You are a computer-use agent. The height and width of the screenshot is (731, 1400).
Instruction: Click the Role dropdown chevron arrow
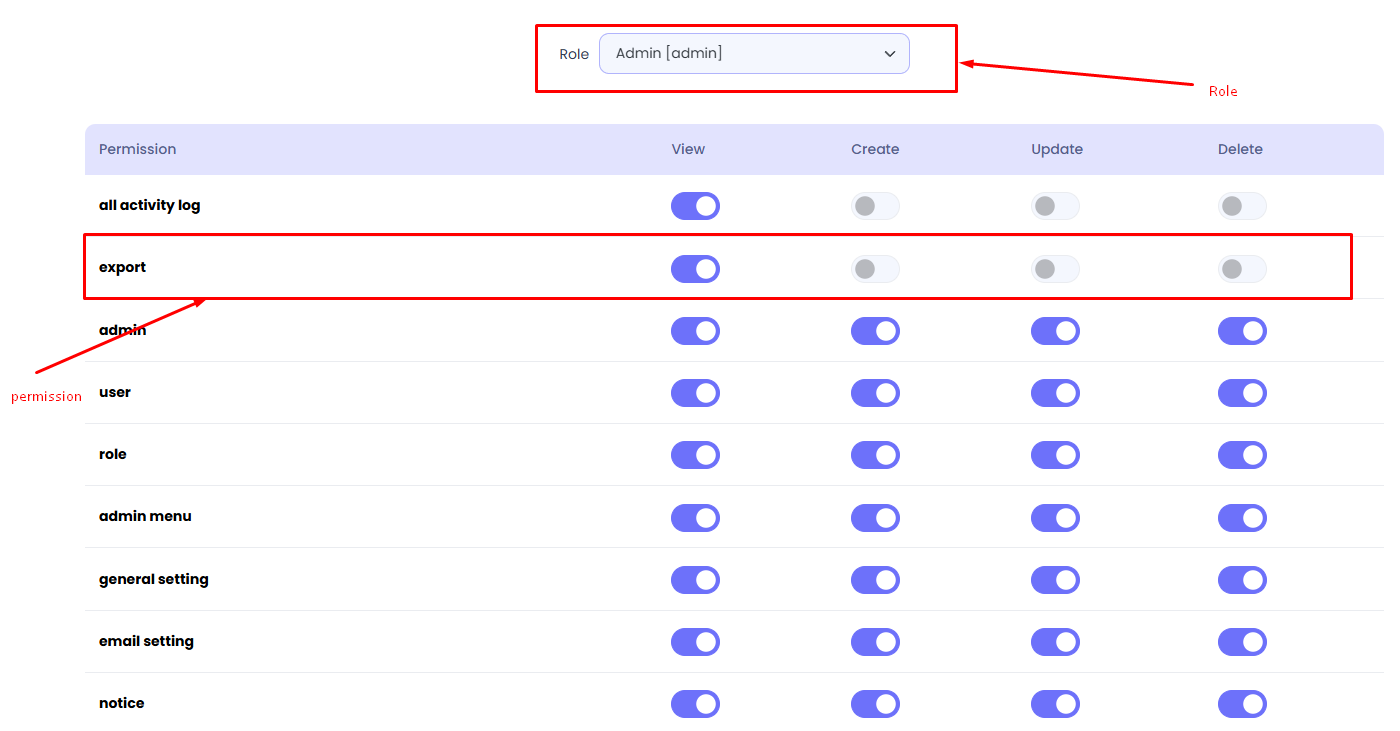[x=889, y=54]
